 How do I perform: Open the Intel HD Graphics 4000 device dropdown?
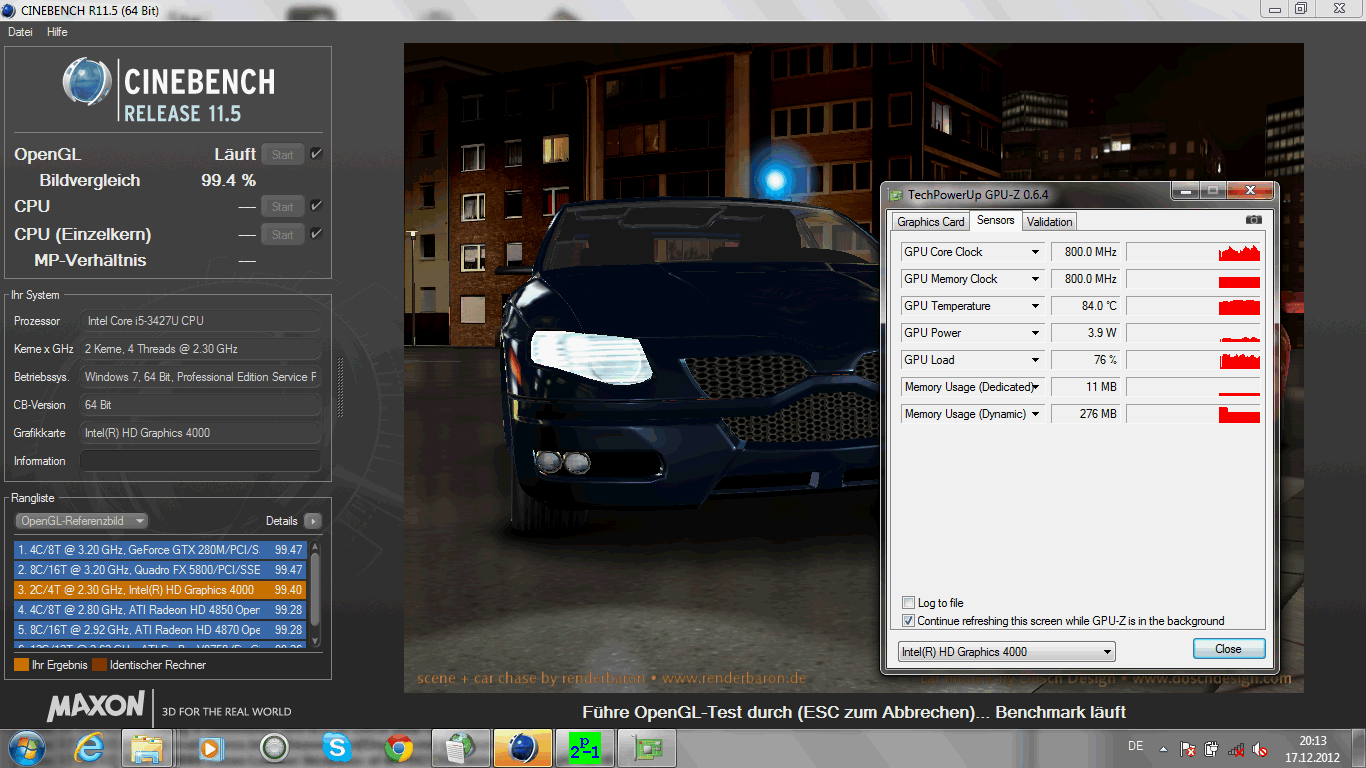click(1006, 652)
